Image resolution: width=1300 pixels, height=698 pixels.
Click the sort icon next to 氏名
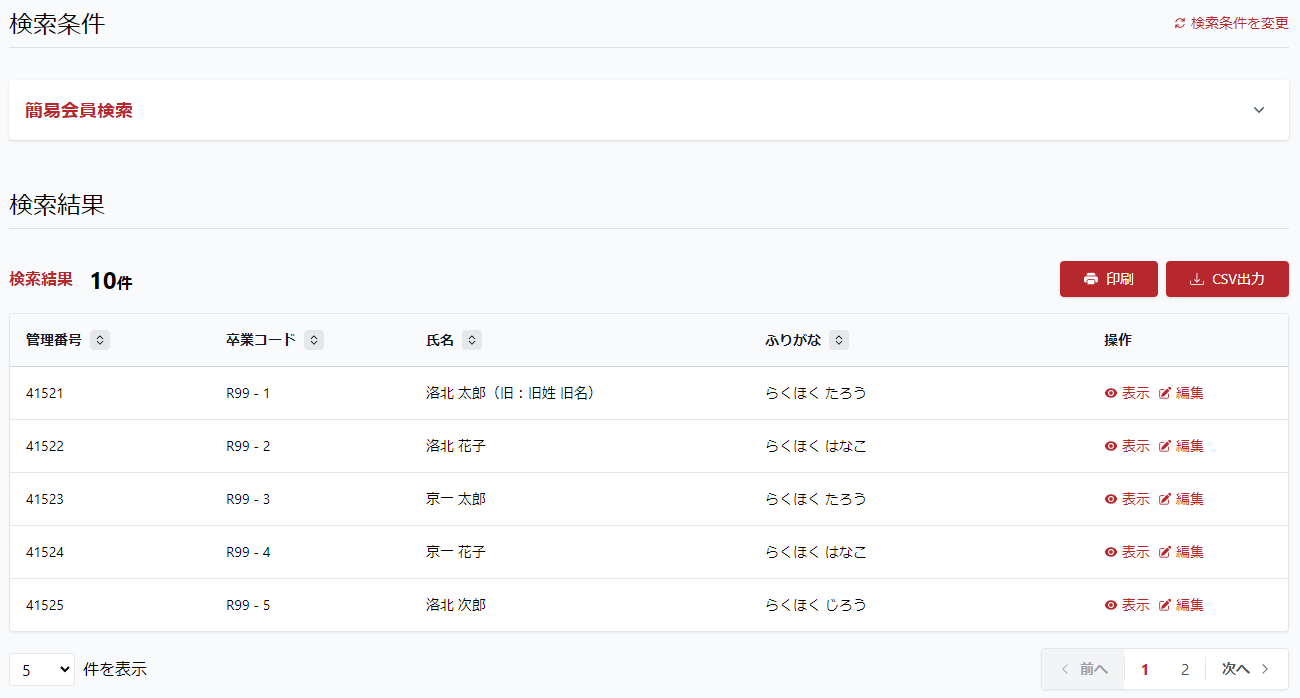click(x=472, y=340)
